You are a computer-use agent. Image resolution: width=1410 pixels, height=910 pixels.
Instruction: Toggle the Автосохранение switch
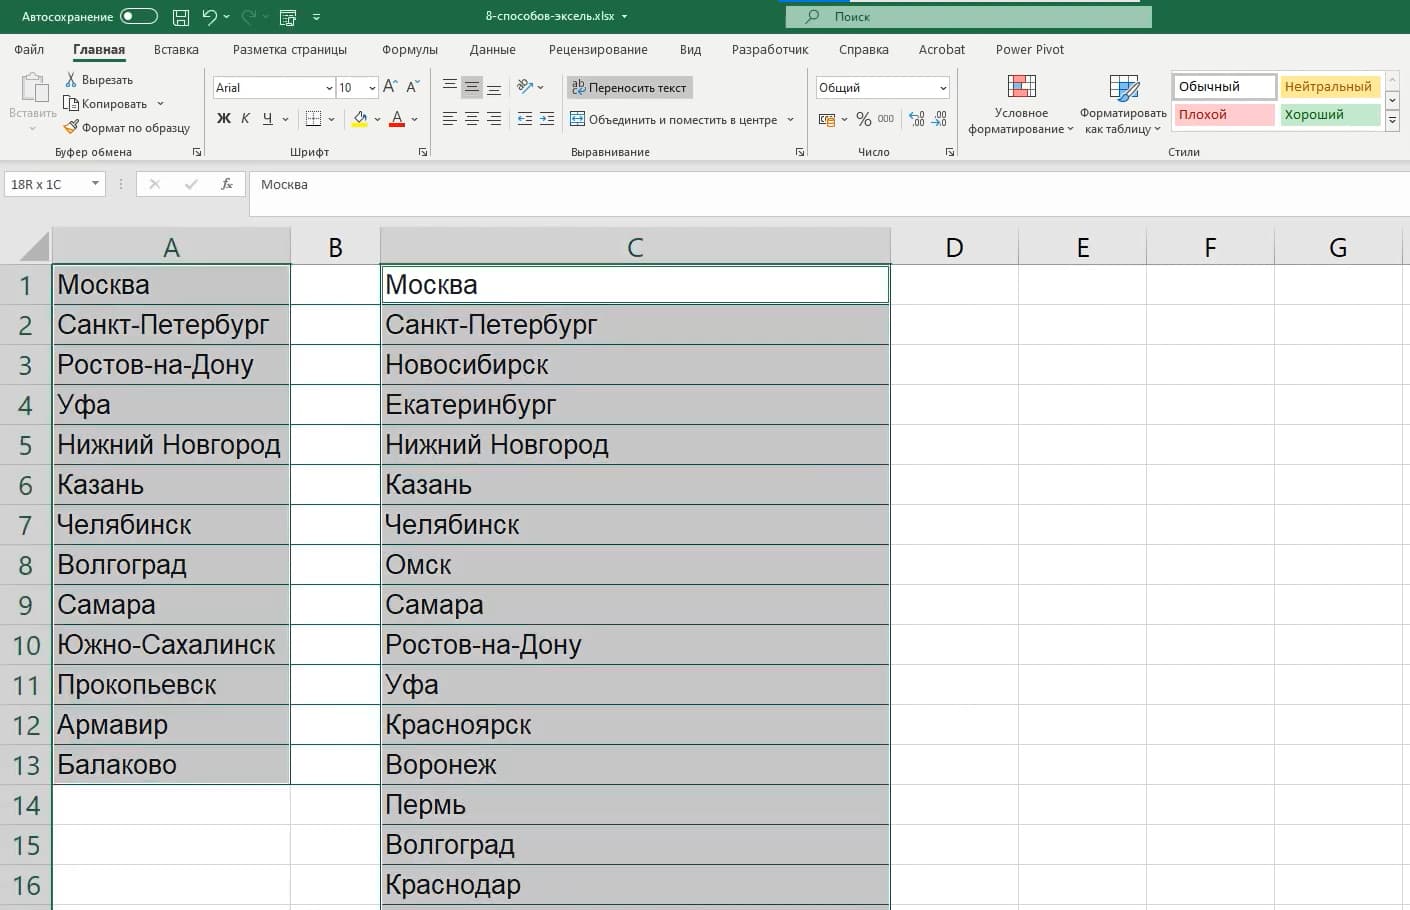click(x=138, y=16)
